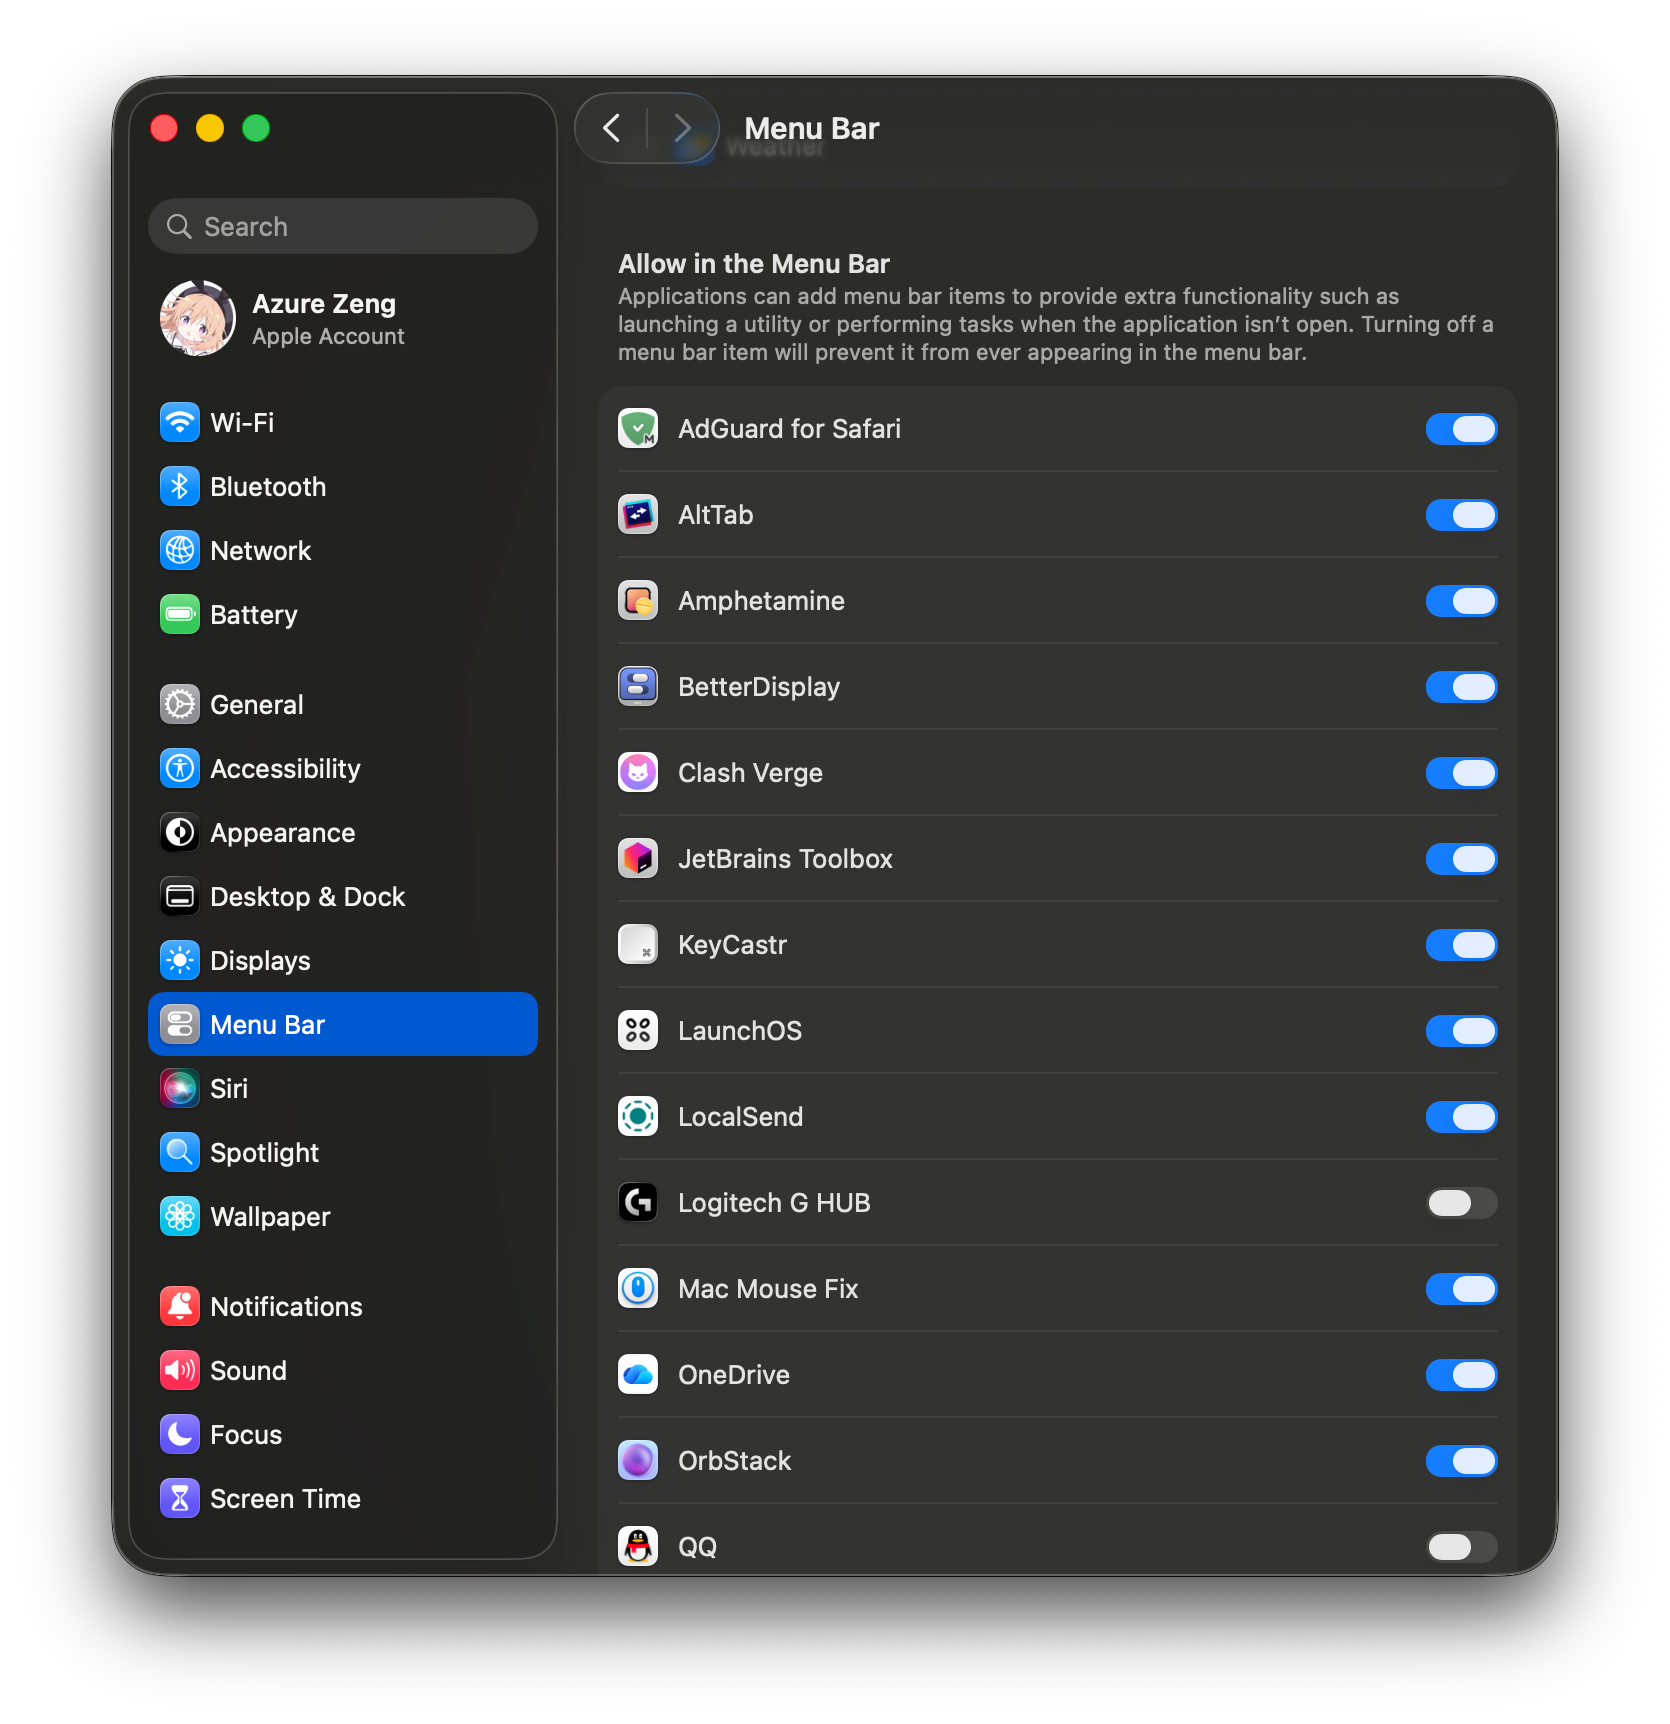1670x1724 pixels.
Task: Open the Appearance settings pane
Action: click(x=343, y=833)
